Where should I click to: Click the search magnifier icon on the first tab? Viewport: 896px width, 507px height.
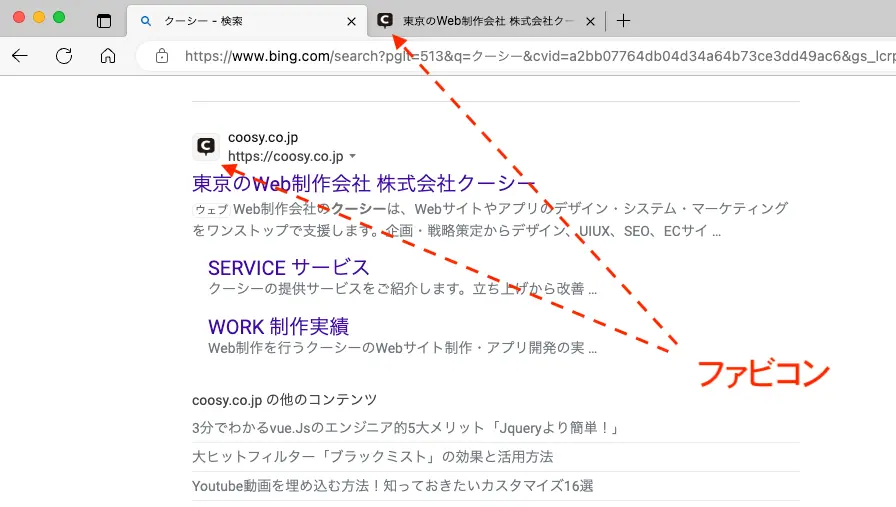coord(146,21)
